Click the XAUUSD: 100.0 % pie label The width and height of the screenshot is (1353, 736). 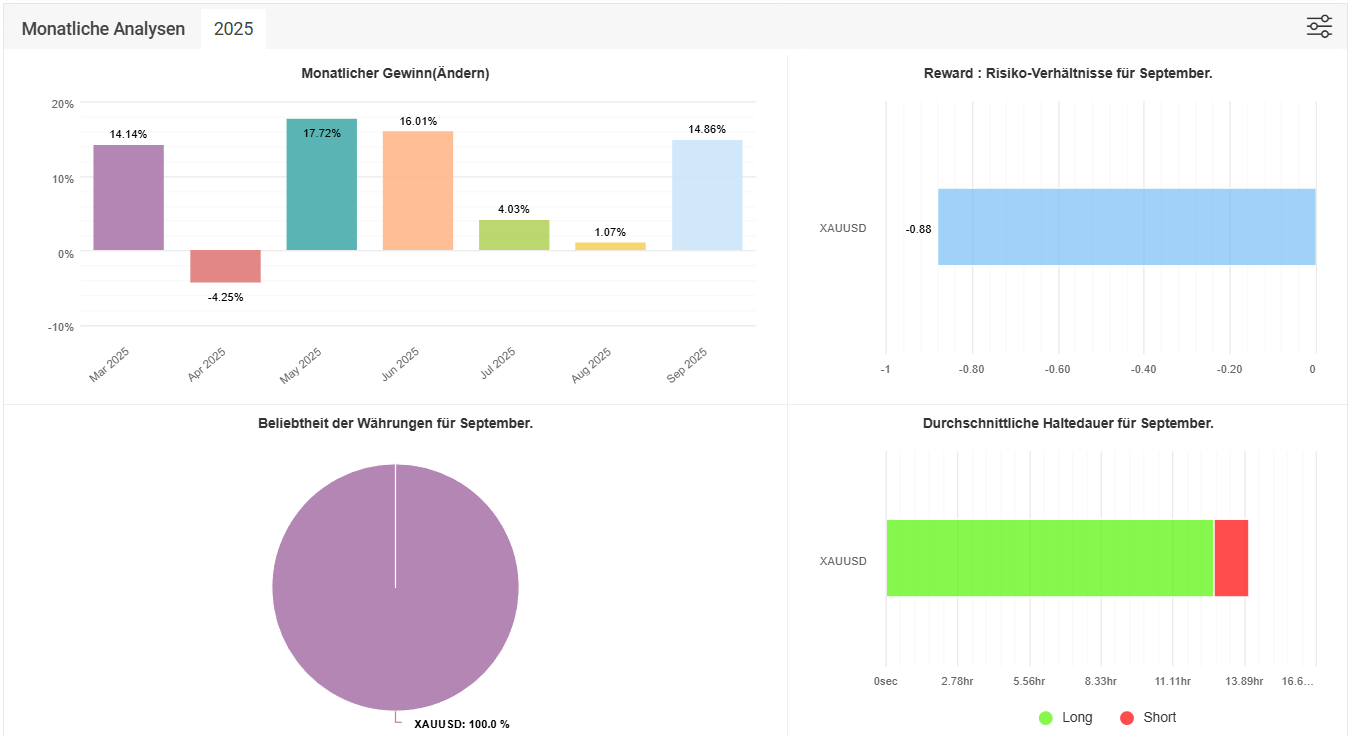(461, 724)
